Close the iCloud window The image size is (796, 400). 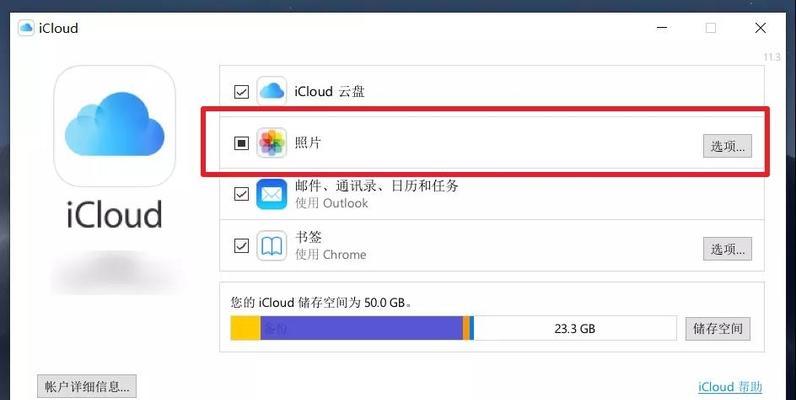[760, 28]
